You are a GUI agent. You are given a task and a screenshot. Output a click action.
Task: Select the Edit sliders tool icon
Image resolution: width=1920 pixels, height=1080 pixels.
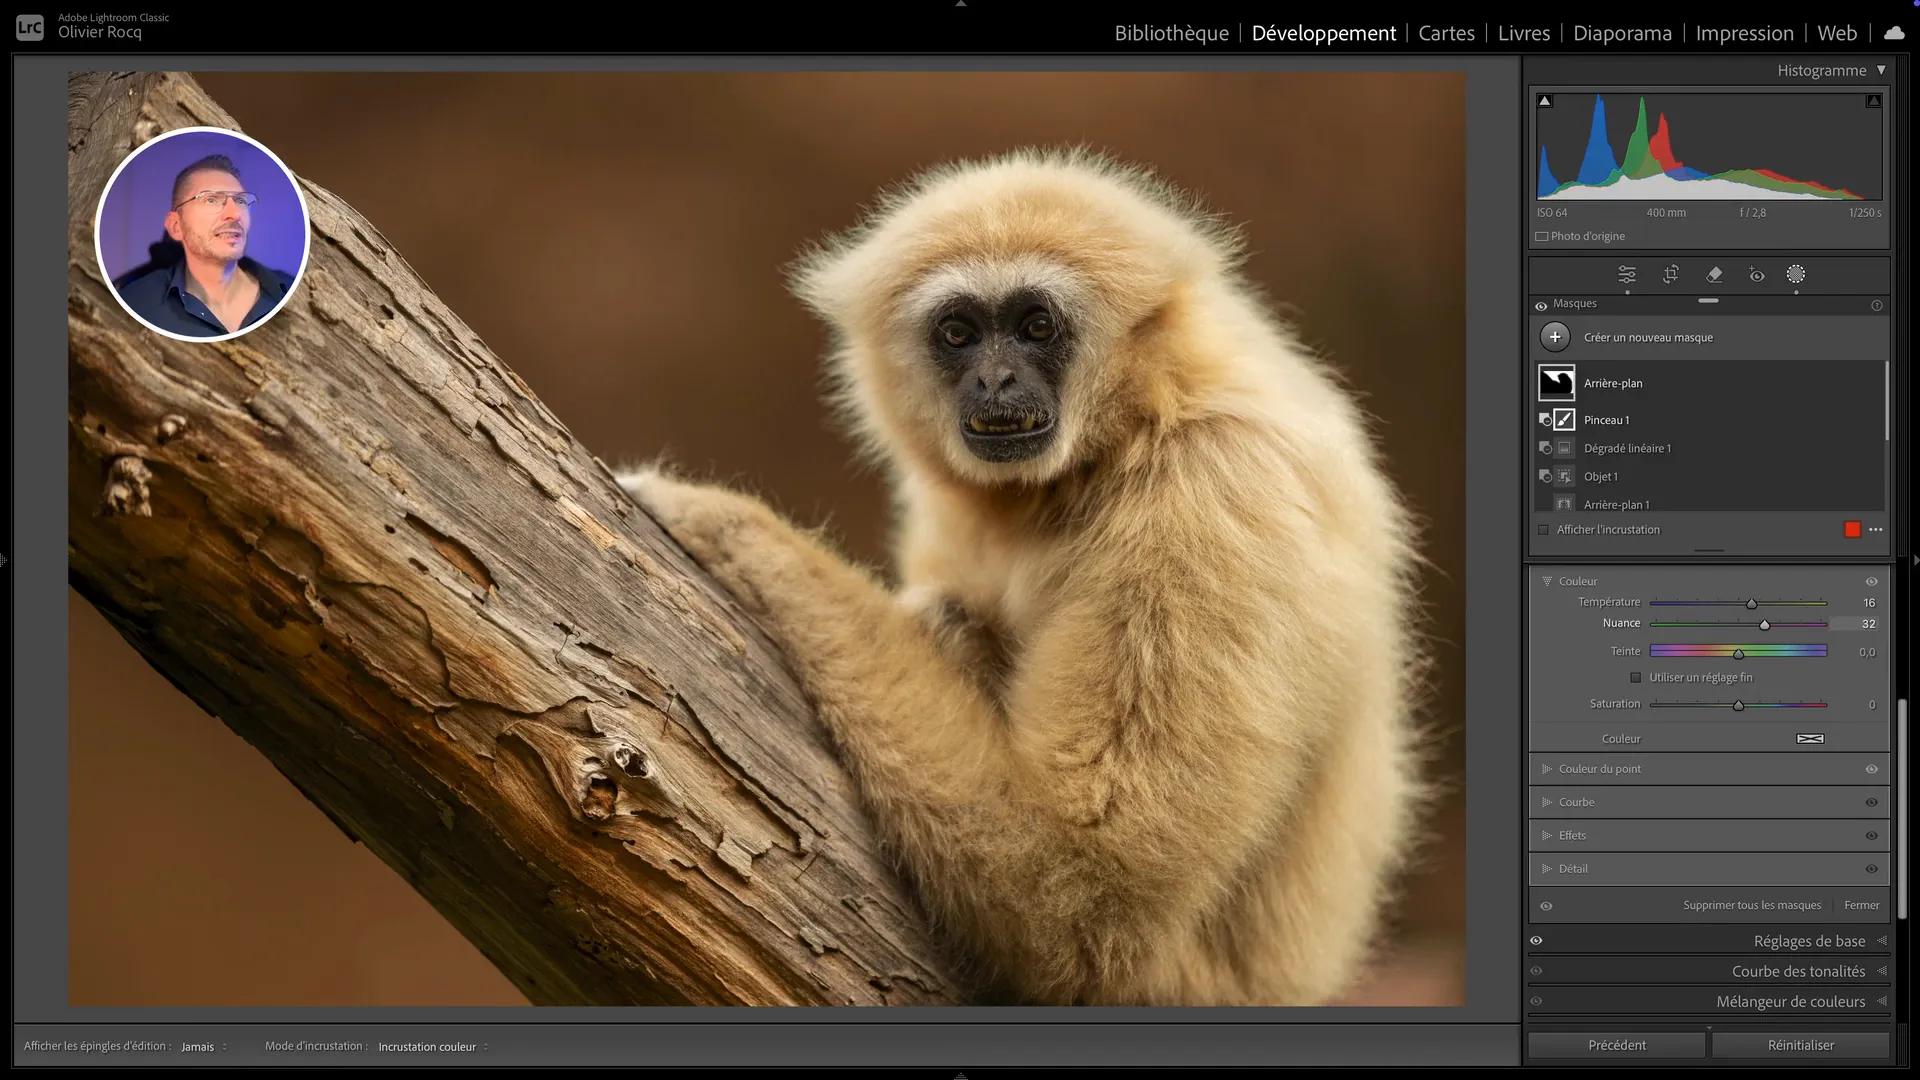coord(1627,275)
